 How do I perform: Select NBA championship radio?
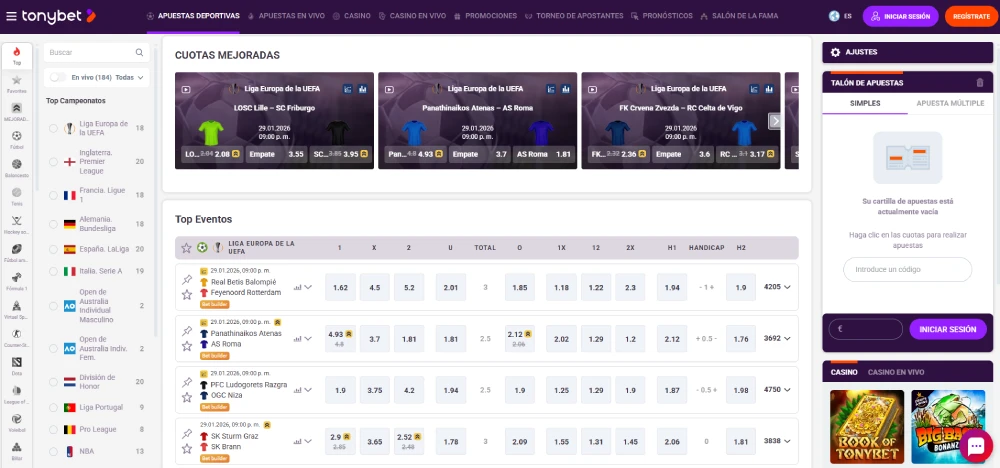54,451
